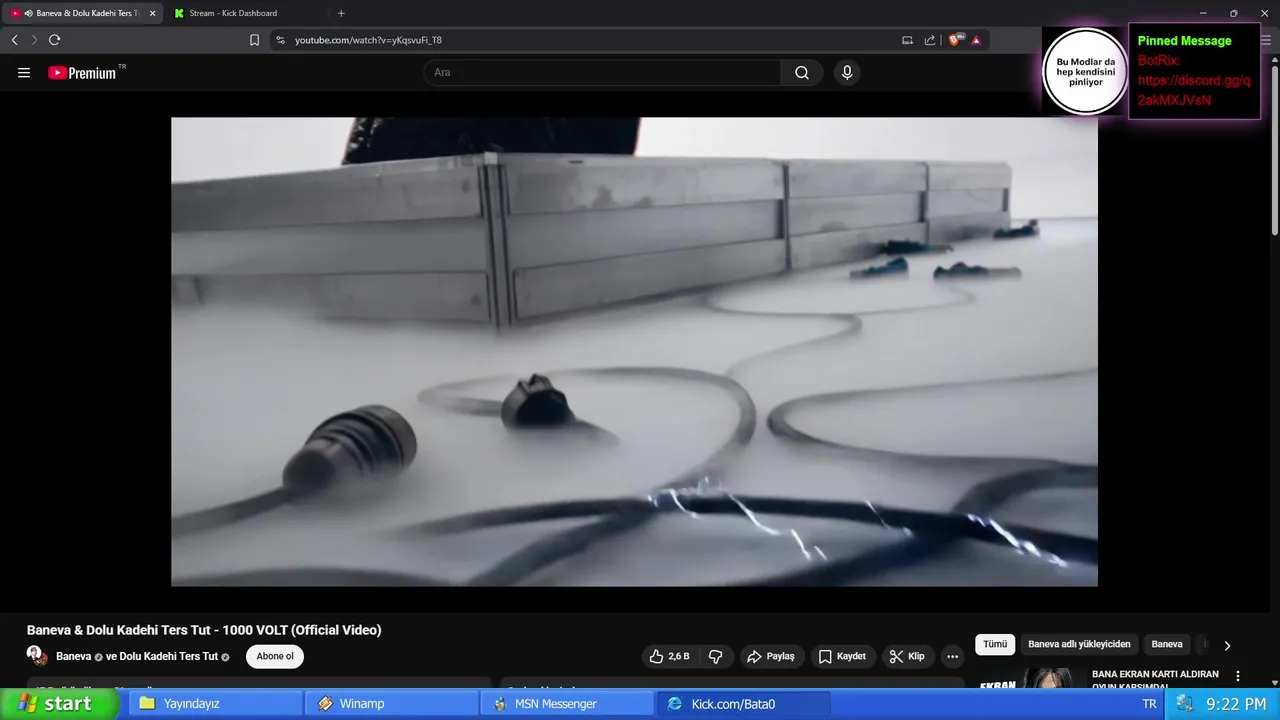Open the YouTube hamburger guide menu
This screenshot has height=720, width=1280.
[24, 73]
